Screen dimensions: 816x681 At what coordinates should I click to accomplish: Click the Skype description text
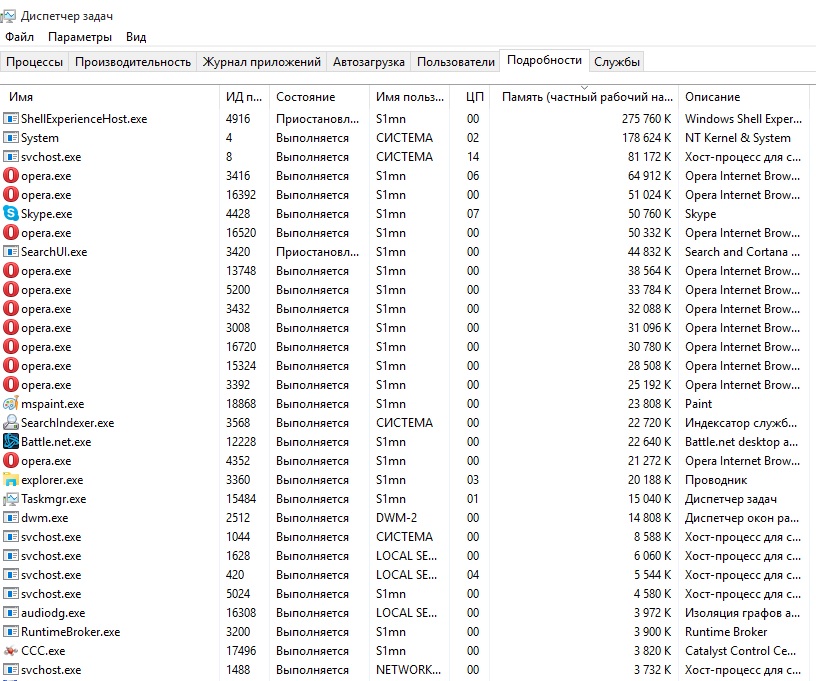[700, 214]
